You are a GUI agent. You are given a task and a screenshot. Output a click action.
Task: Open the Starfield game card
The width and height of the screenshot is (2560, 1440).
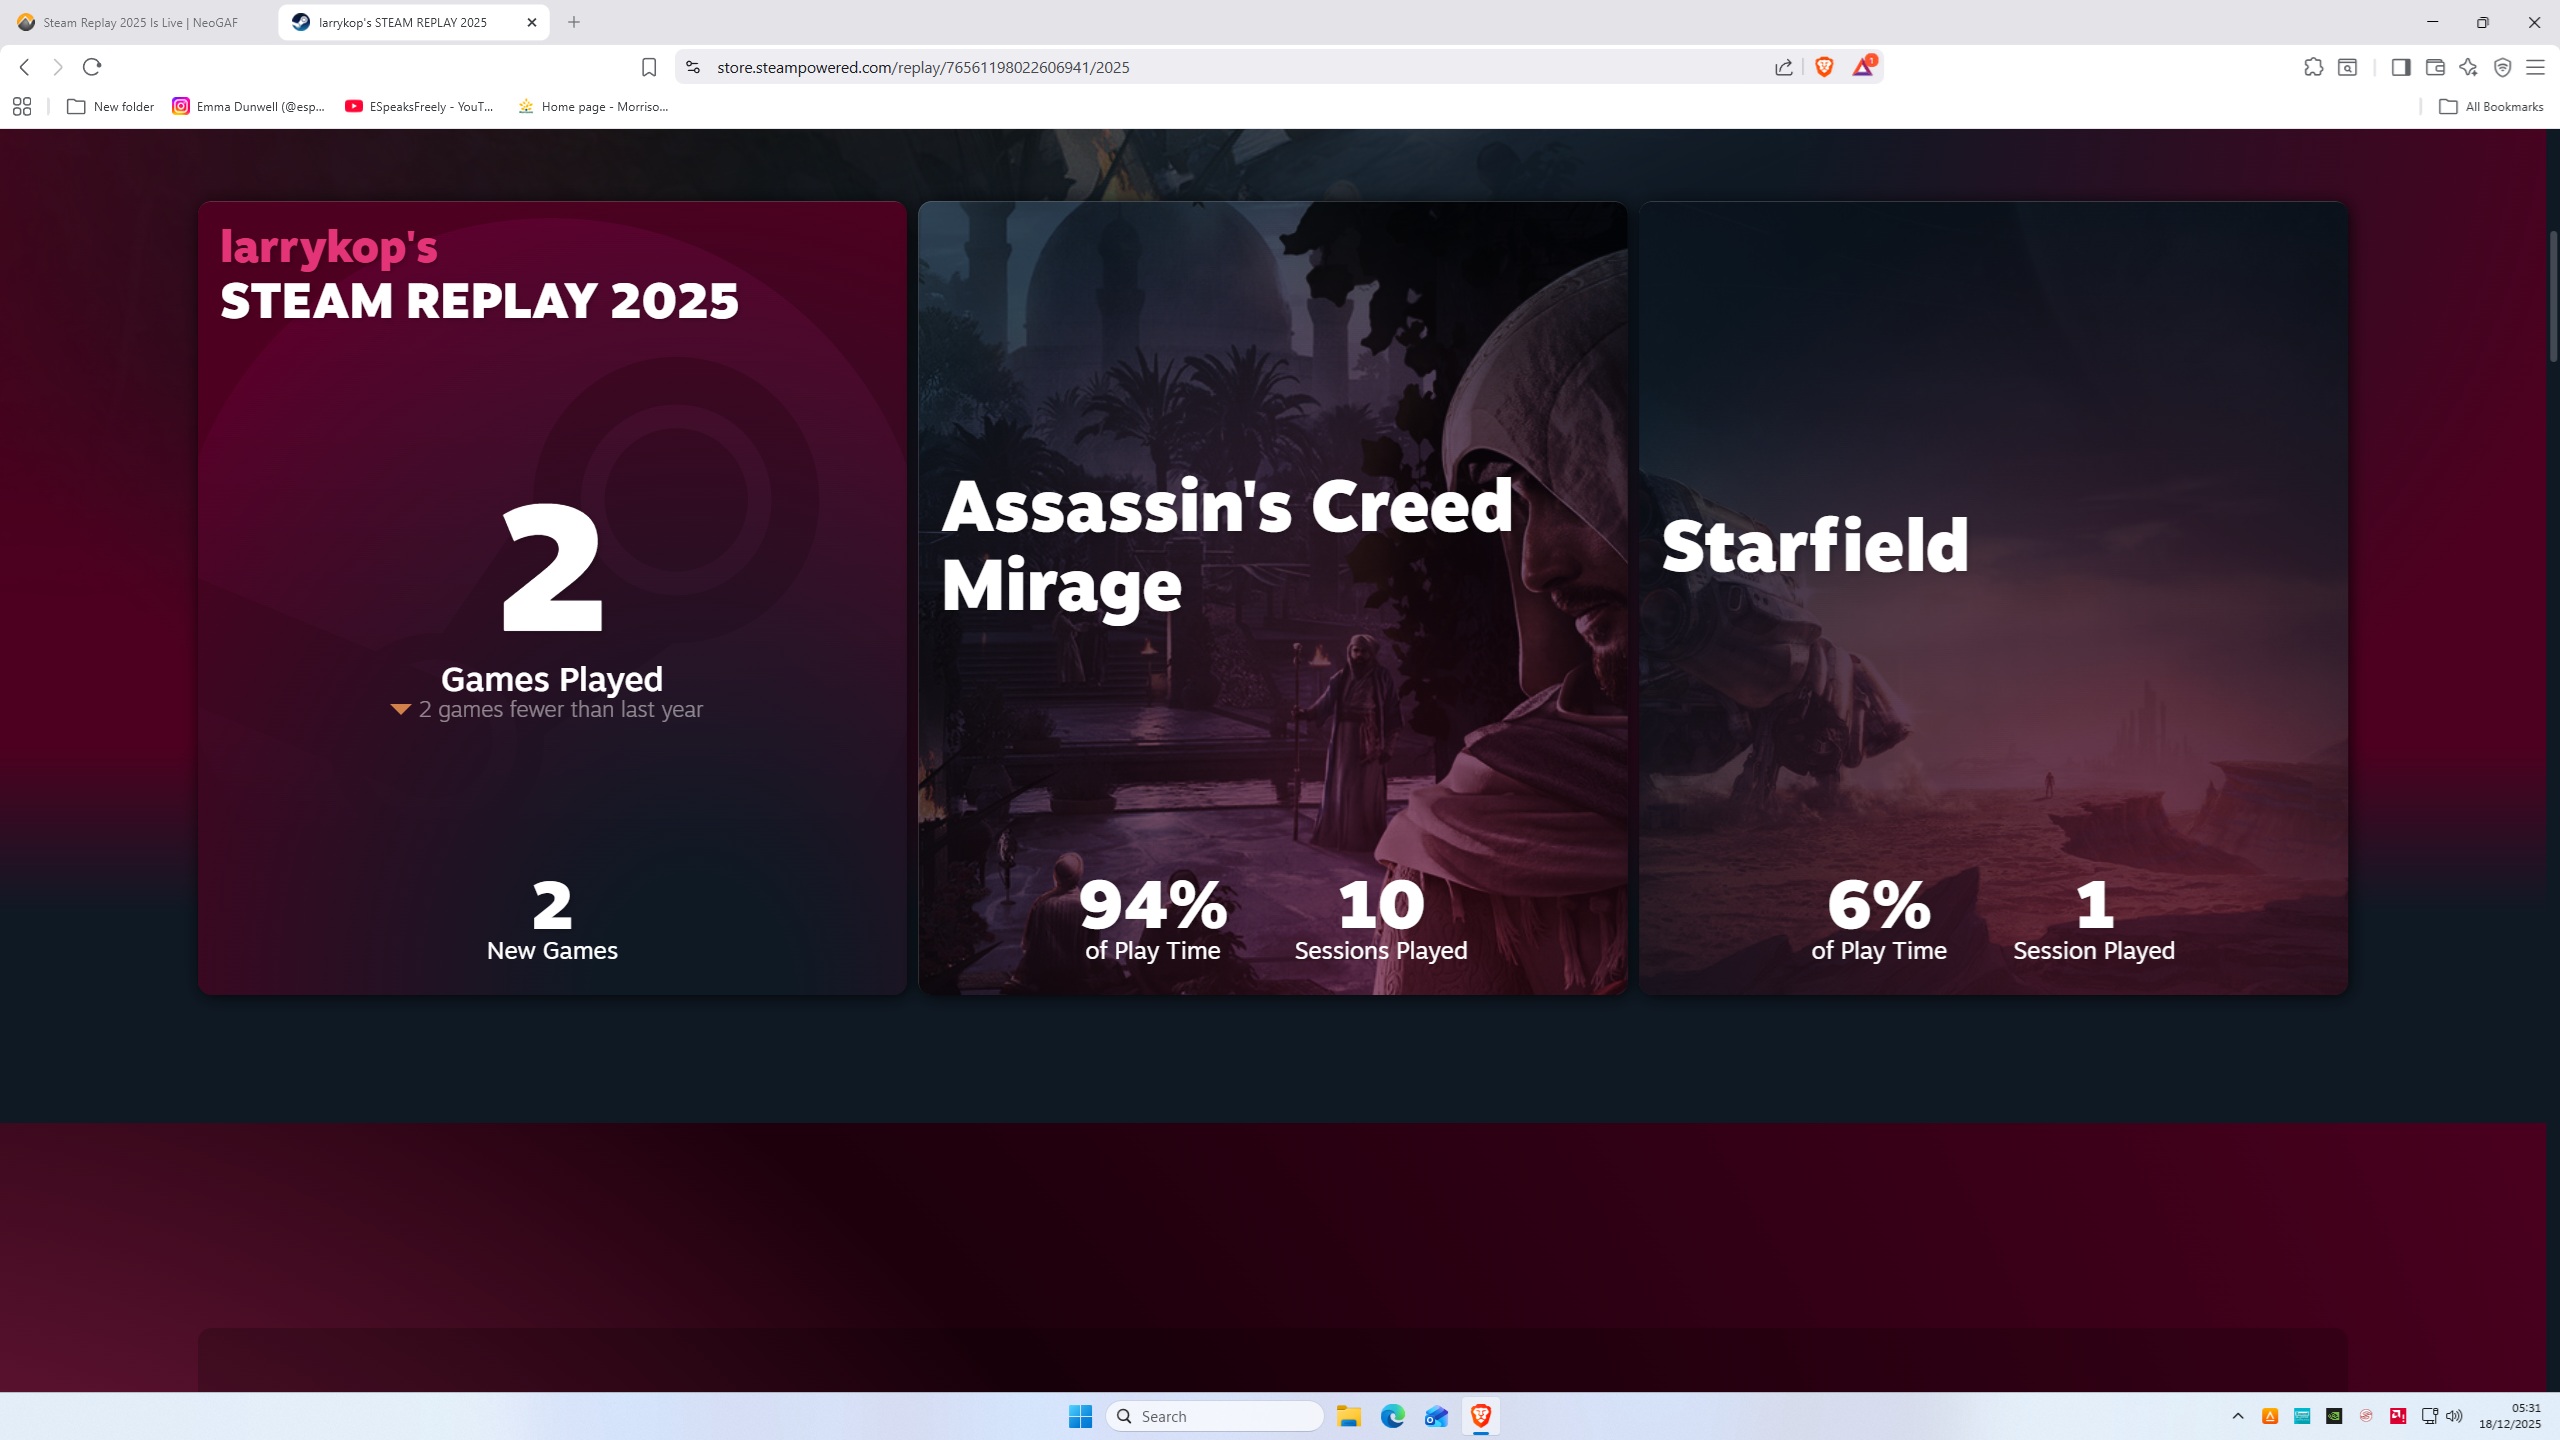coord(1993,598)
